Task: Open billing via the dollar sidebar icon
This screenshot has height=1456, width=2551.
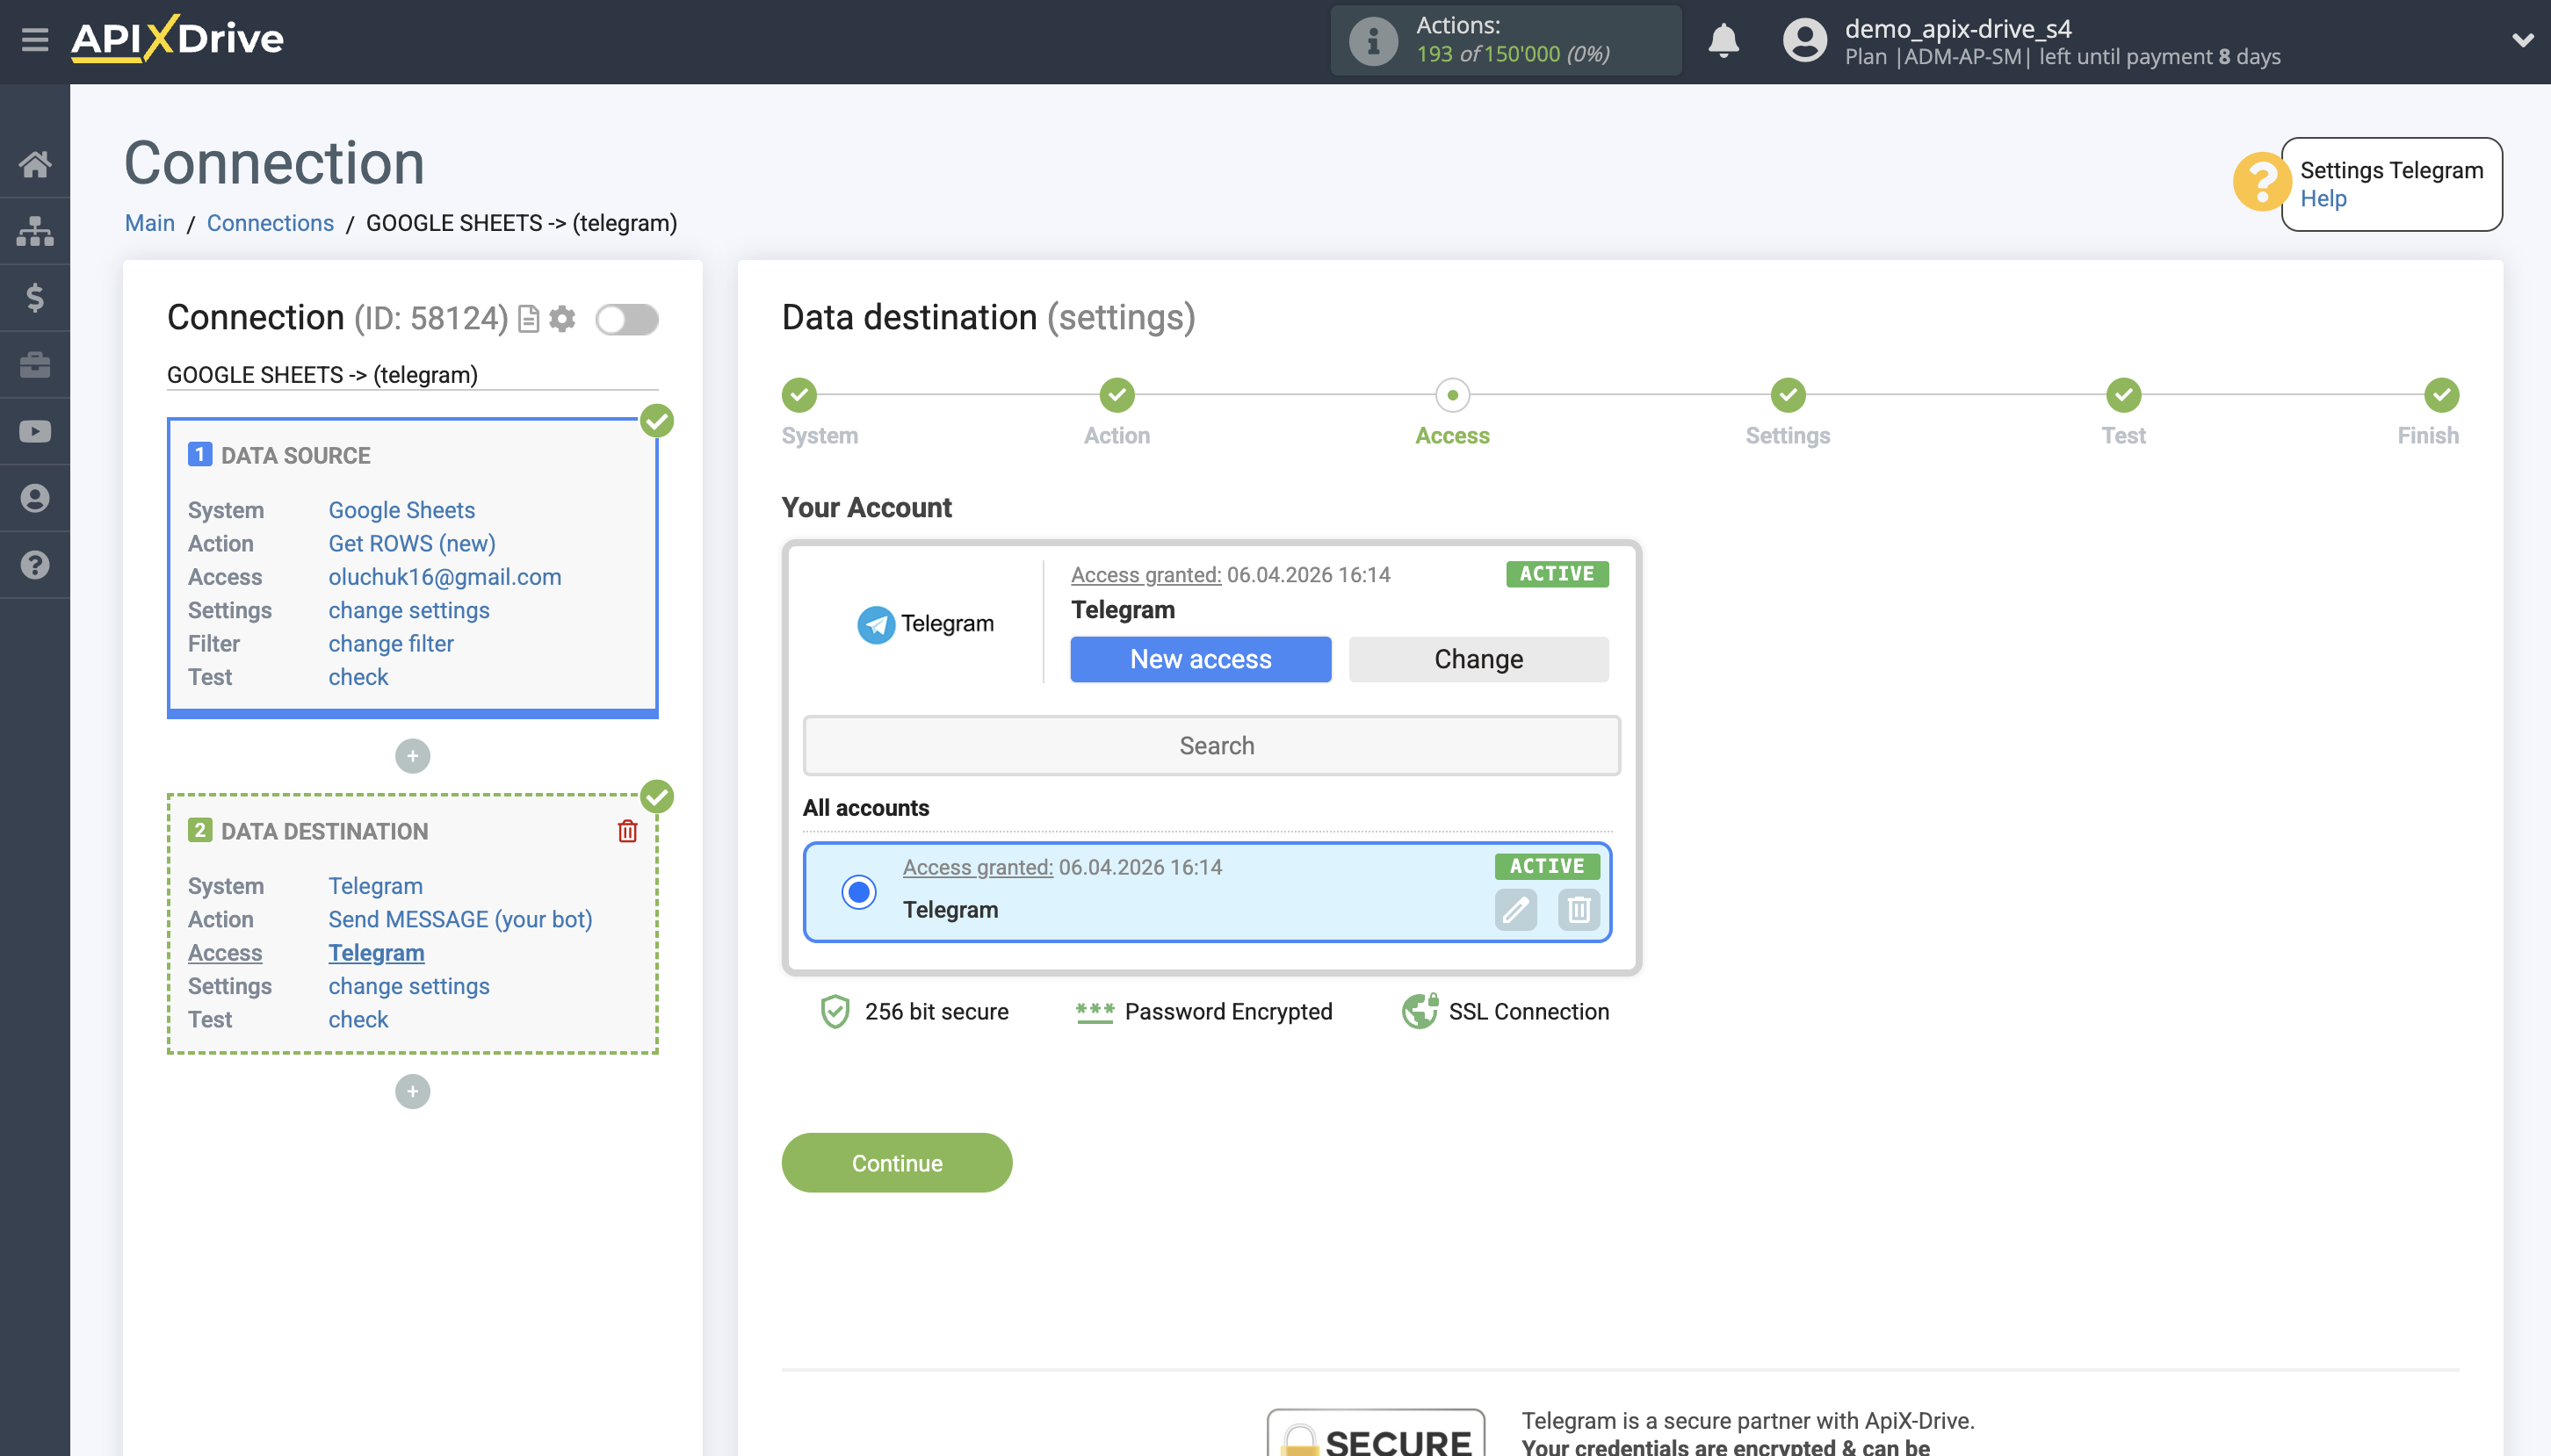Action: point(36,297)
